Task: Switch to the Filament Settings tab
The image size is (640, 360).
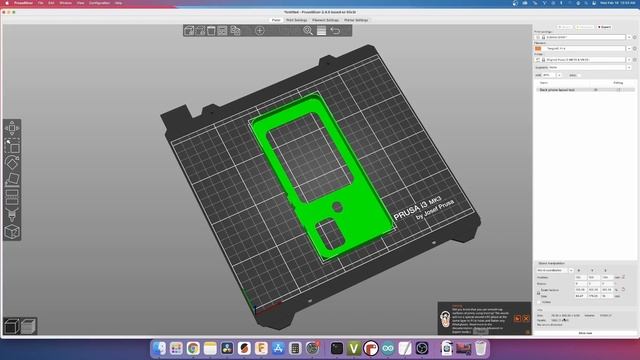Action: coord(325,20)
